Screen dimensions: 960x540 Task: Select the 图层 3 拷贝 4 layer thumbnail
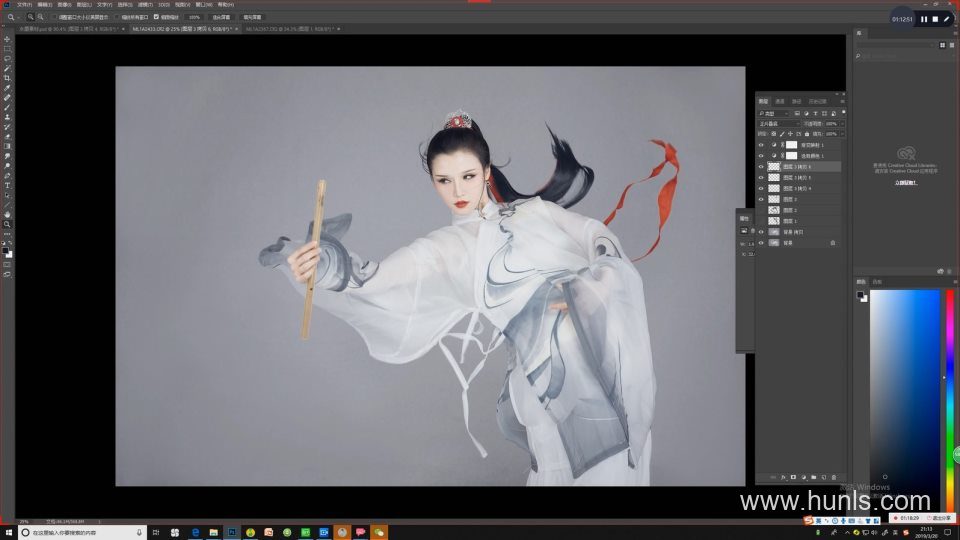pos(774,189)
